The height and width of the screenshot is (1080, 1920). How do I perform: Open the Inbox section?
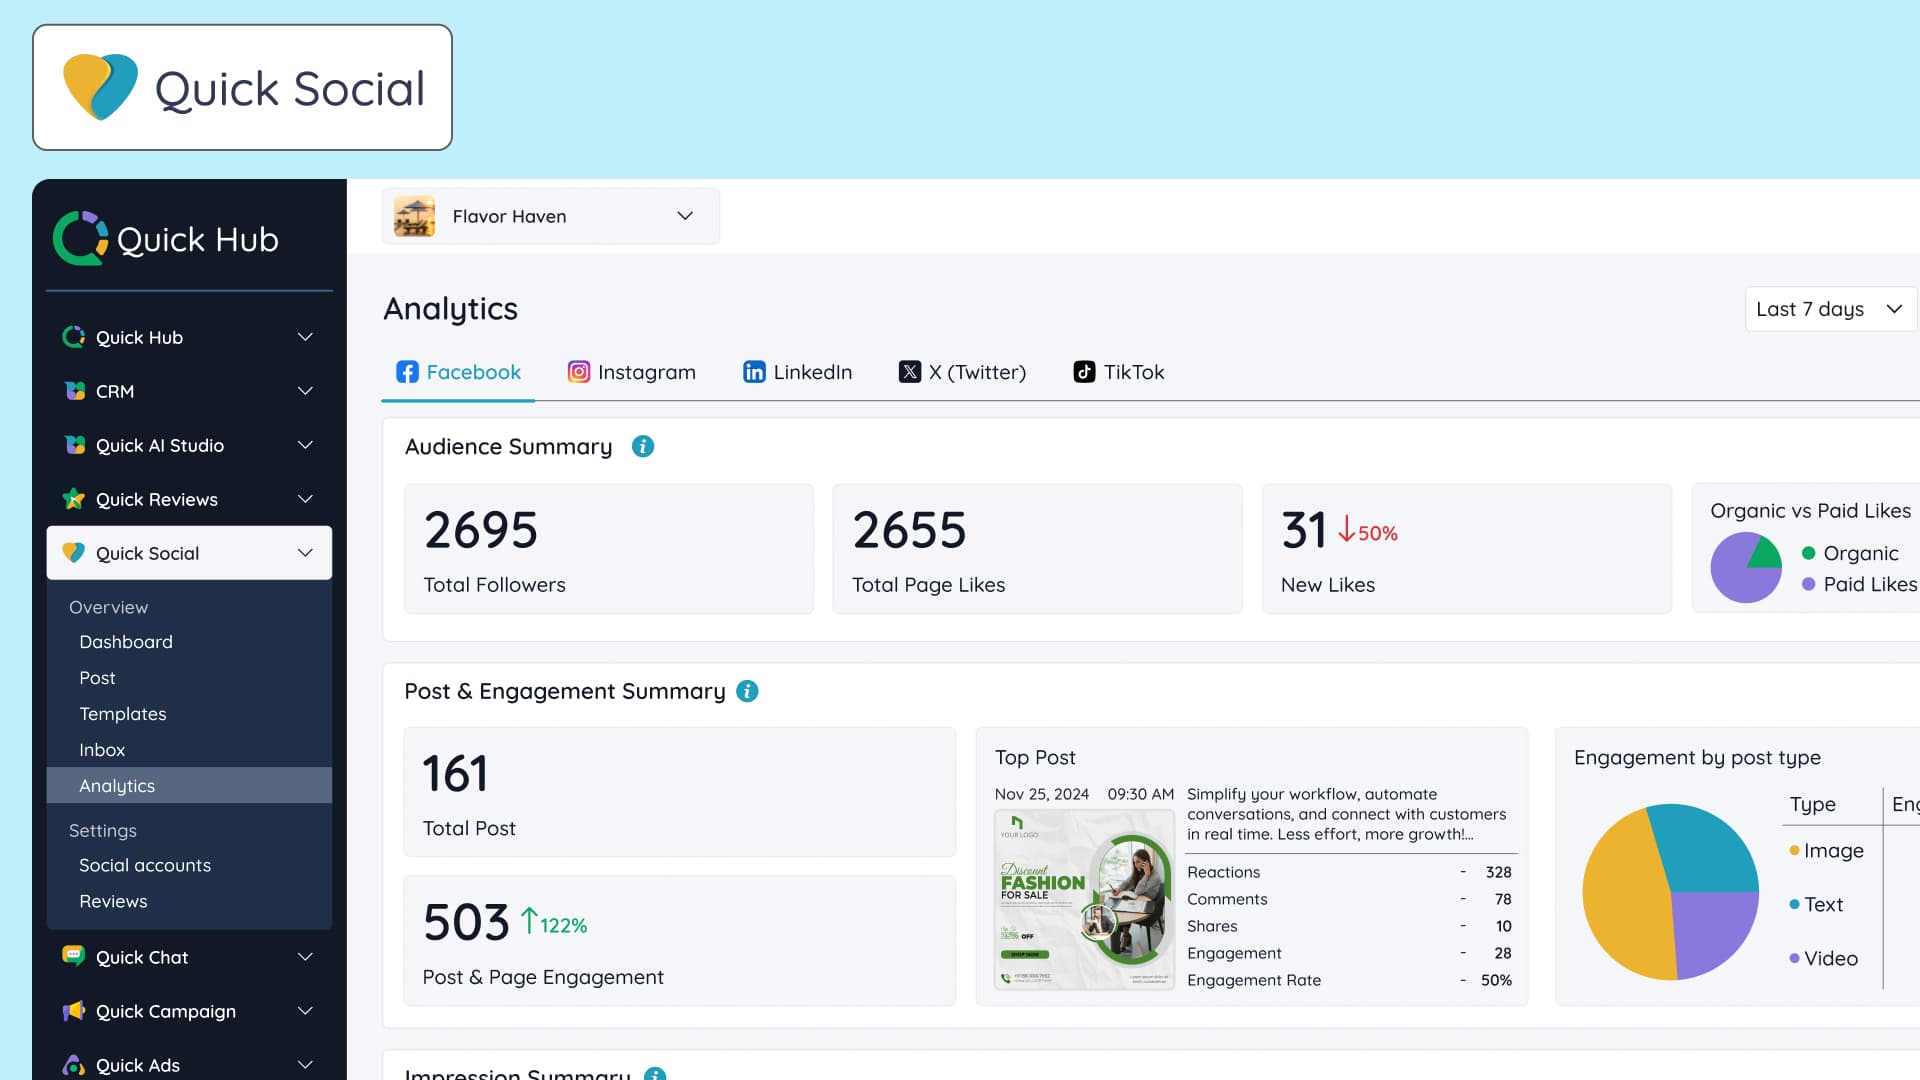pos(102,749)
